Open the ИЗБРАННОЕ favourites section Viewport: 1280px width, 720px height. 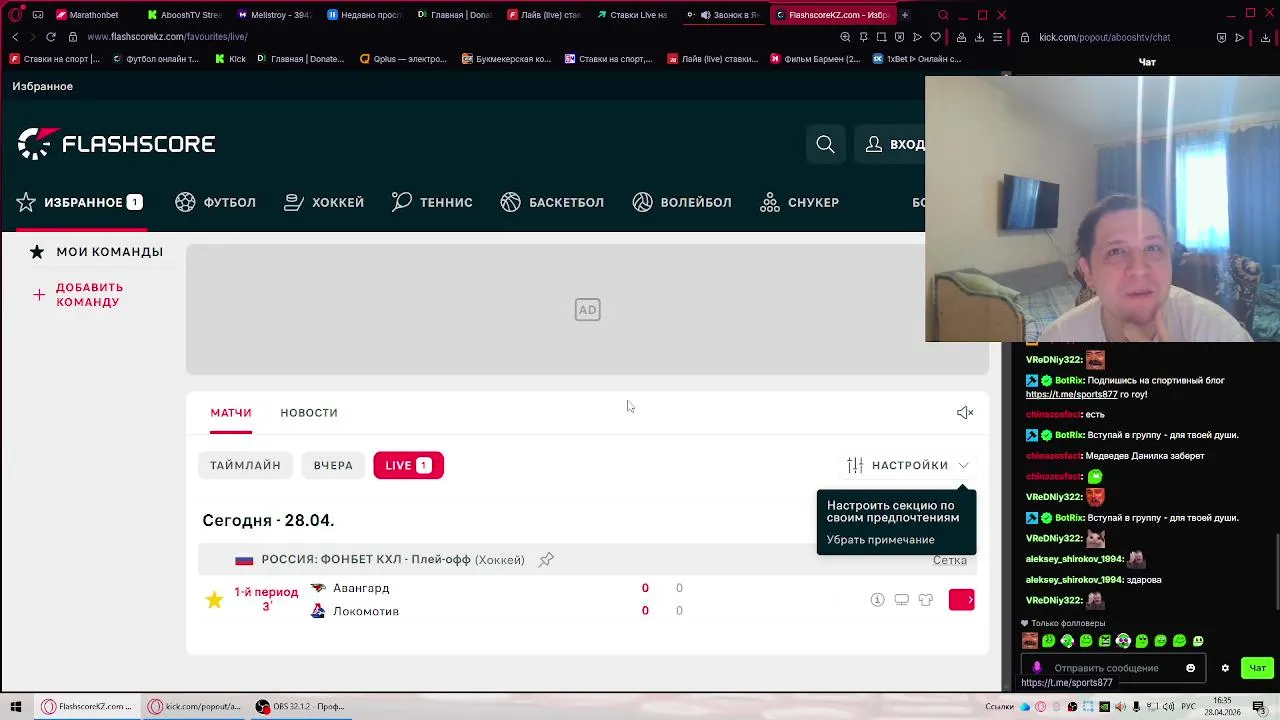click(x=79, y=202)
